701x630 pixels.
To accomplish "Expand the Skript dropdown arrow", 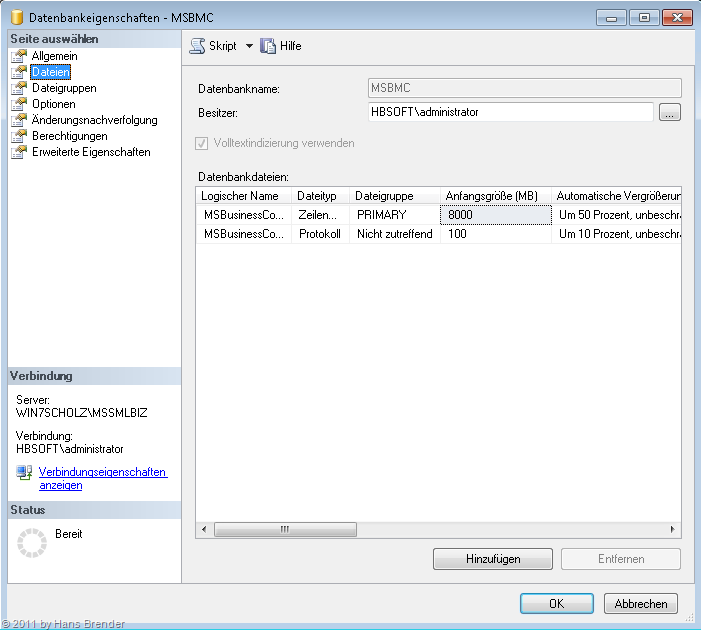I will tap(249, 46).
